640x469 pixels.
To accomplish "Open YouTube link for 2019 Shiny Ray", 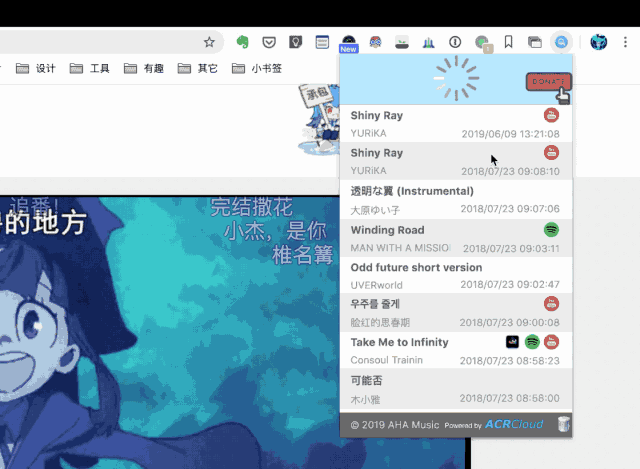I will click(551, 115).
